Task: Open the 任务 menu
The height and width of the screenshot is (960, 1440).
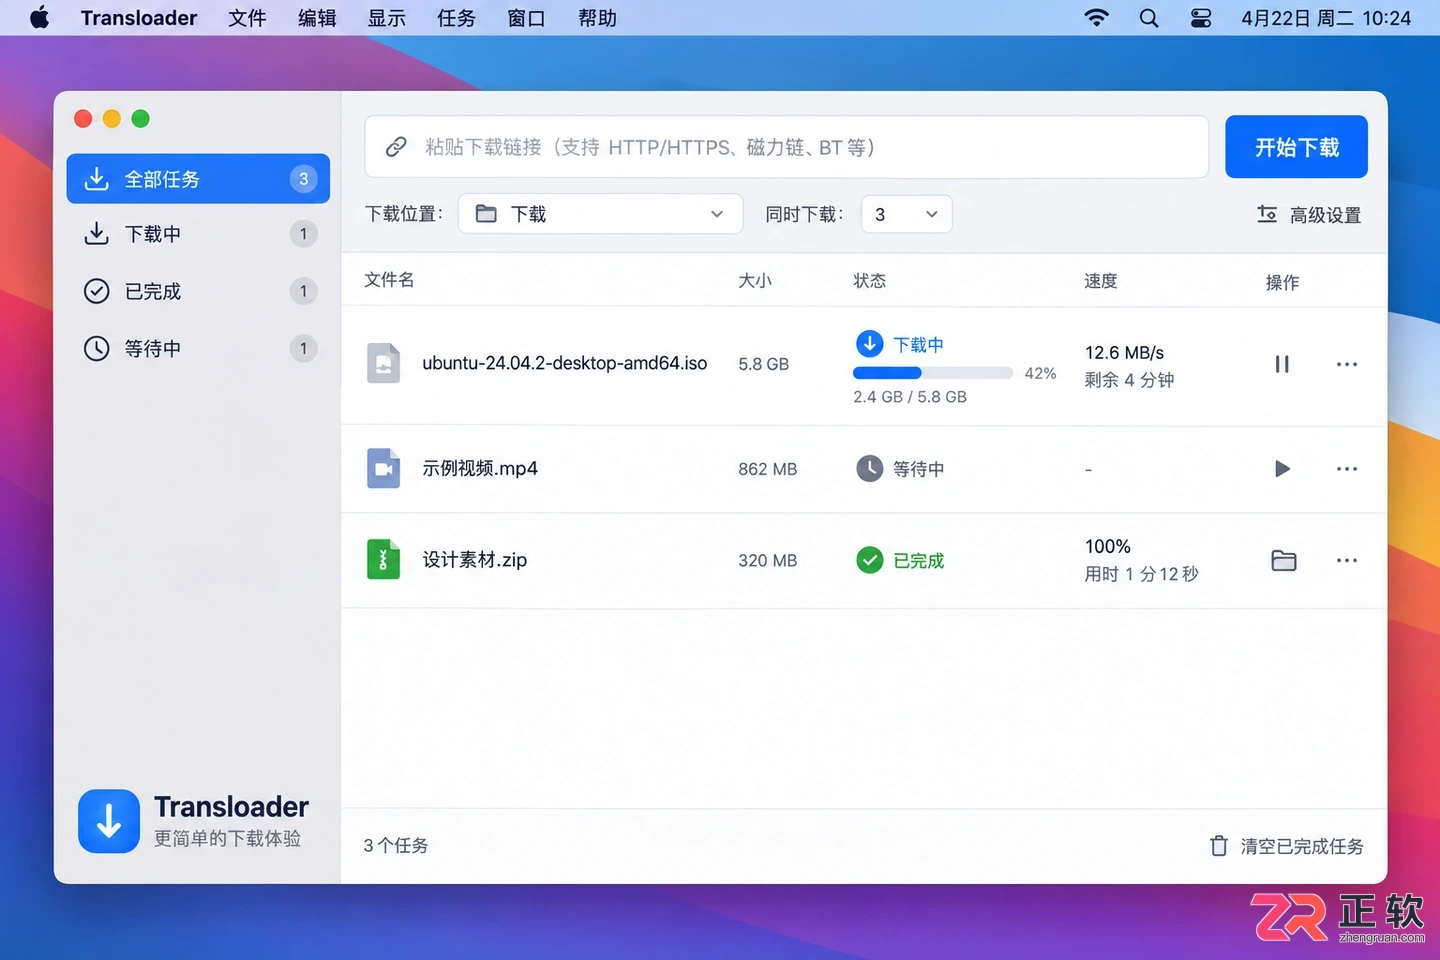Action: coord(456,18)
